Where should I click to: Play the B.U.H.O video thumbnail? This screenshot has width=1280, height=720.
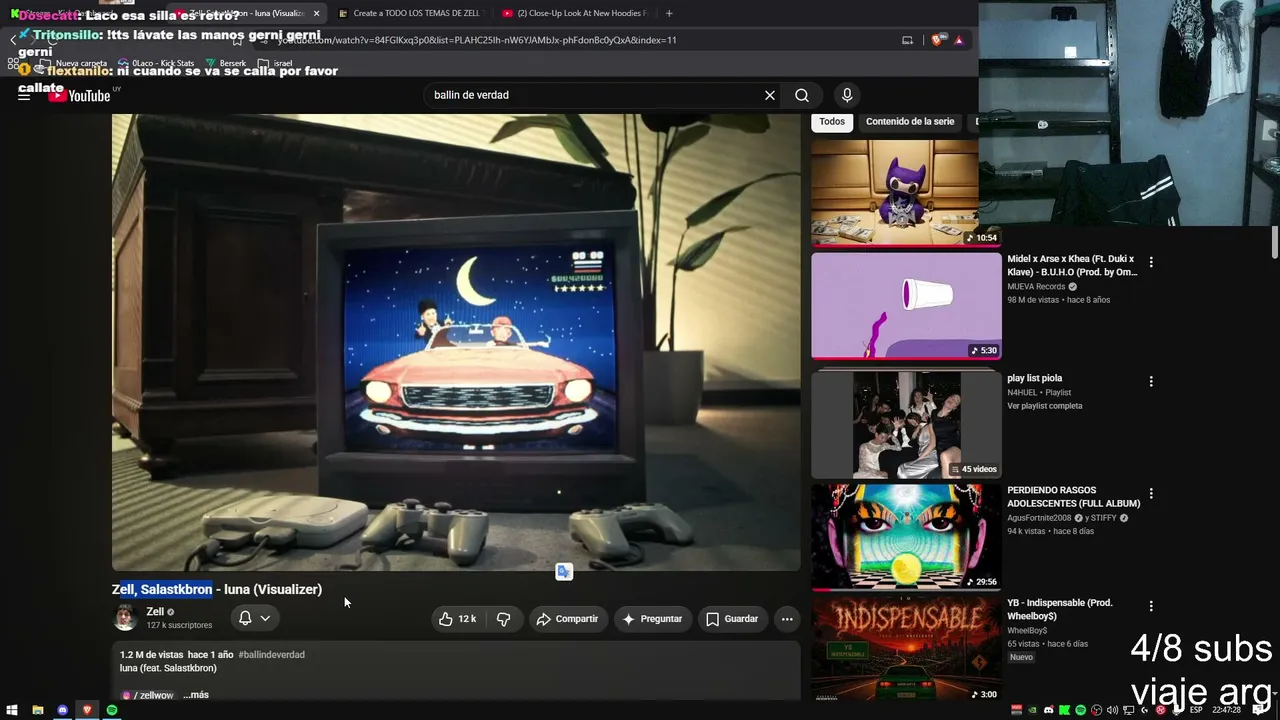click(906, 305)
